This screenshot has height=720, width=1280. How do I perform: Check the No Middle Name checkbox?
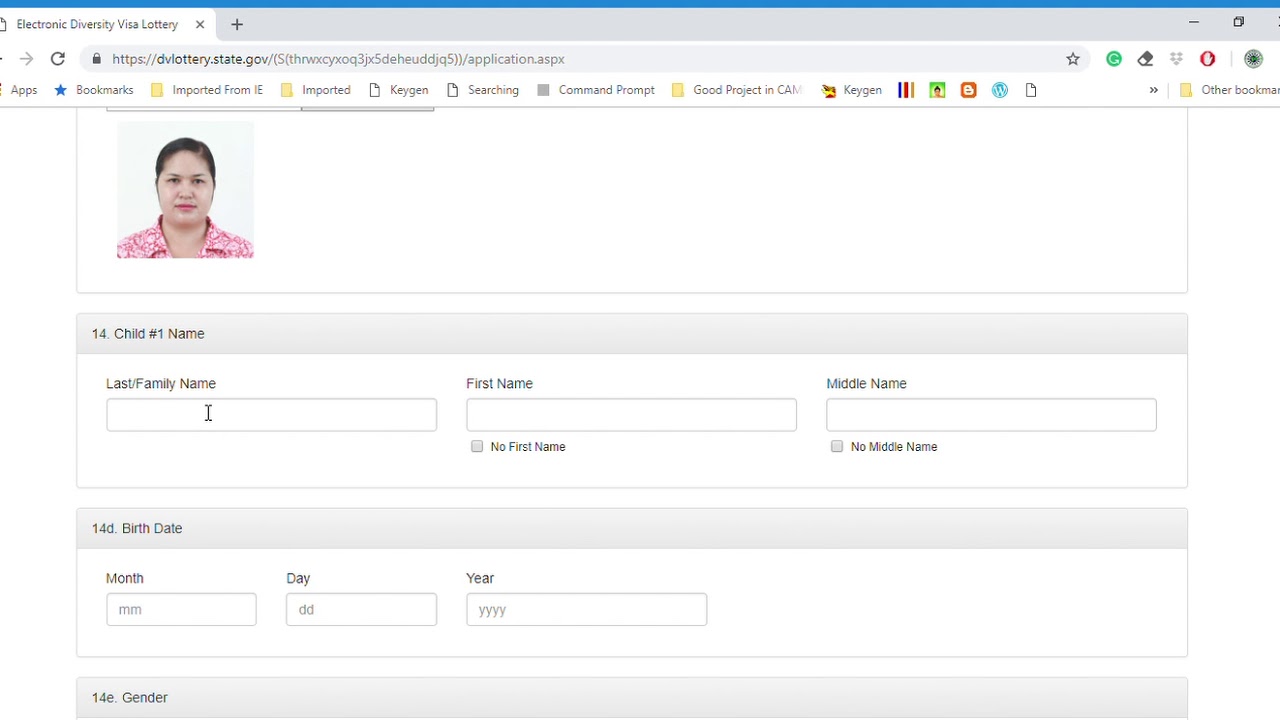pyautogui.click(x=837, y=446)
